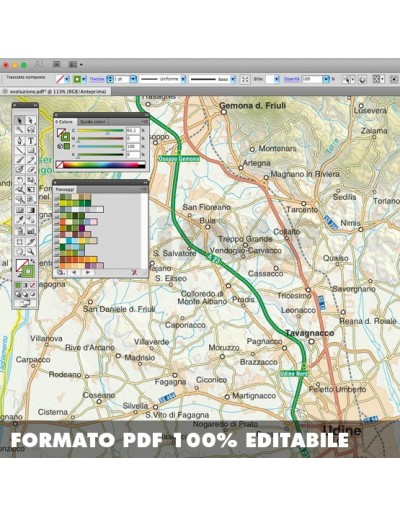Open the Colore panel options menu
Screen dimensions: 400x517
tap(145, 122)
